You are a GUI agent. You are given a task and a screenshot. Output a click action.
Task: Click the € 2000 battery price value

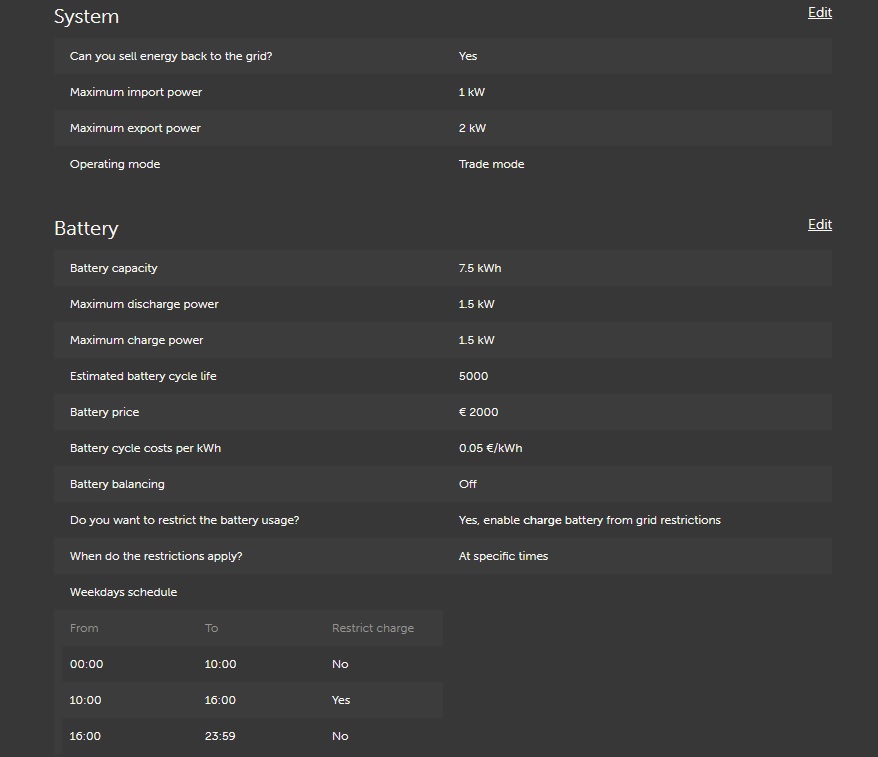click(x=478, y=412)
